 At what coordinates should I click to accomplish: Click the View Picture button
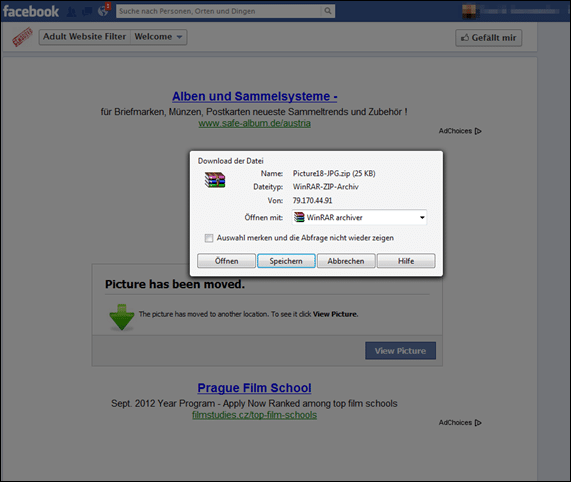[x=401, y=351]
